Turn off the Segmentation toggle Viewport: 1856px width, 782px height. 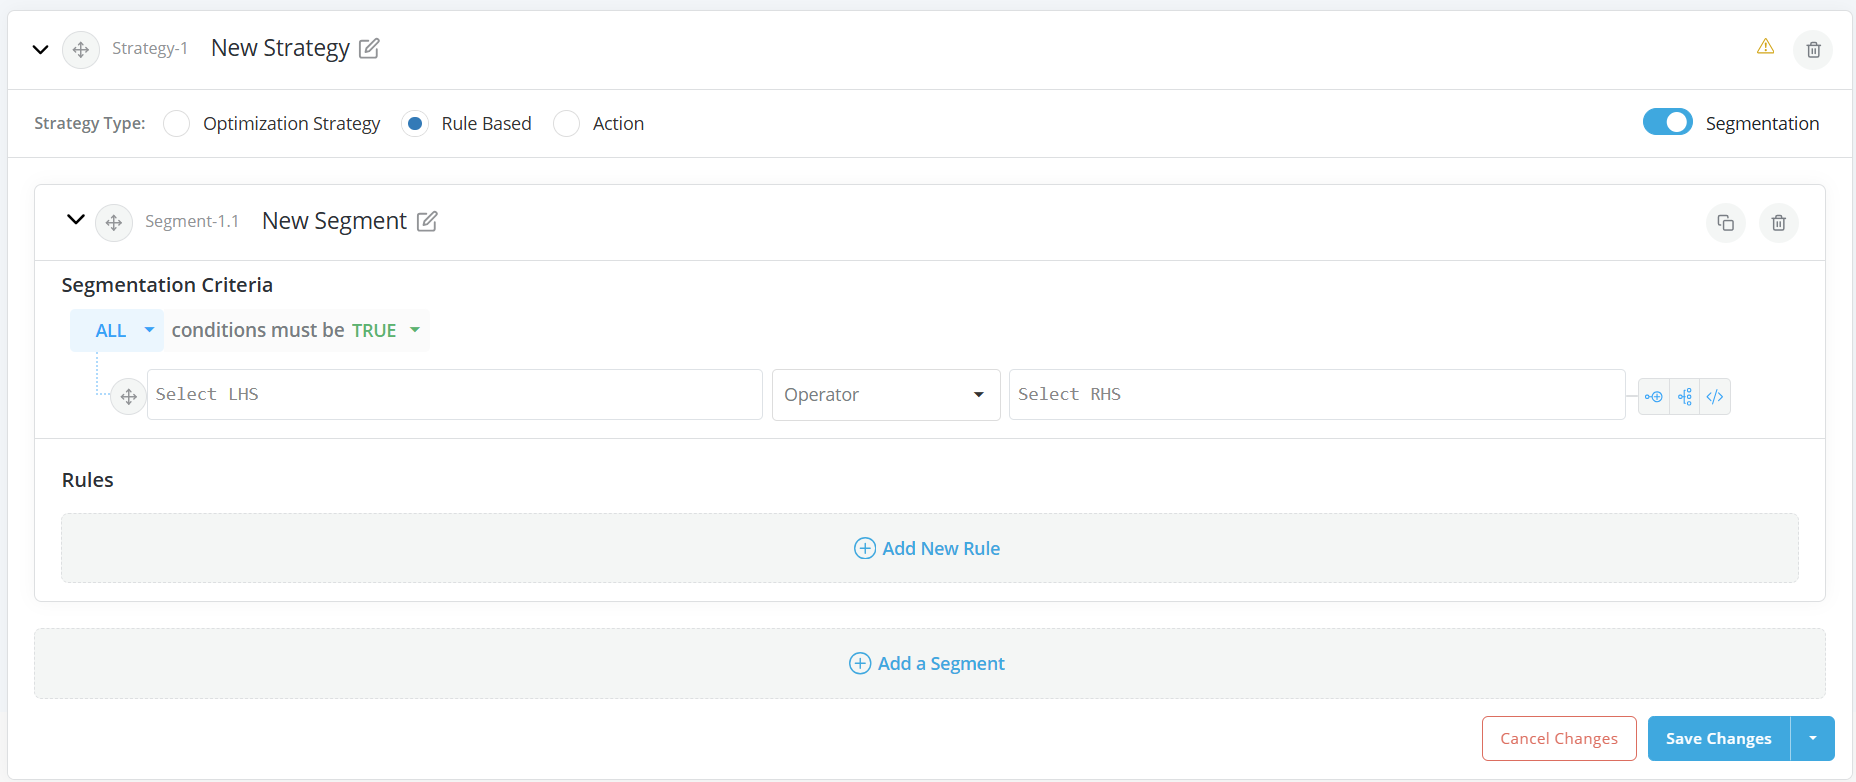[1667, 122]
